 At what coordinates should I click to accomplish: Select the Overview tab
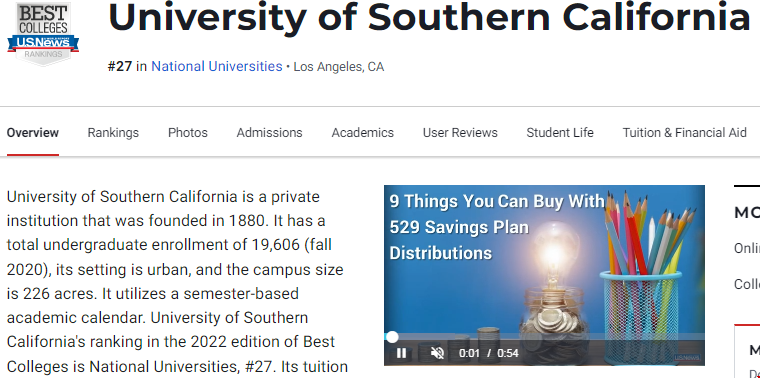point(33,133)
